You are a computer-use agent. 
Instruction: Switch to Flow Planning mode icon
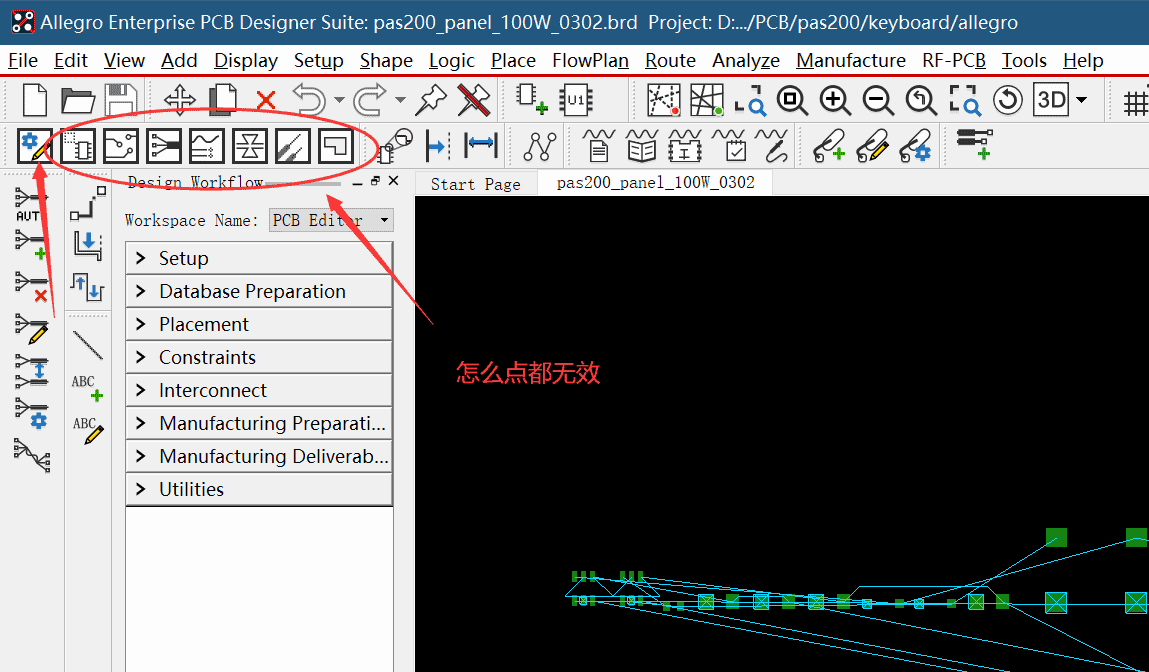pos(163,147)
